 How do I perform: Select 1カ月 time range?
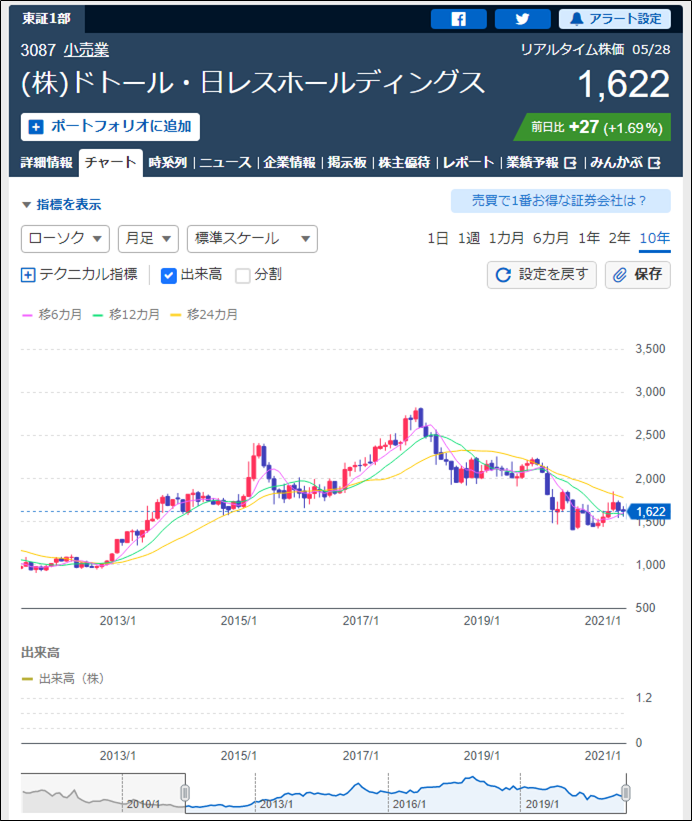pyautogui.click(x=506, y=238)
